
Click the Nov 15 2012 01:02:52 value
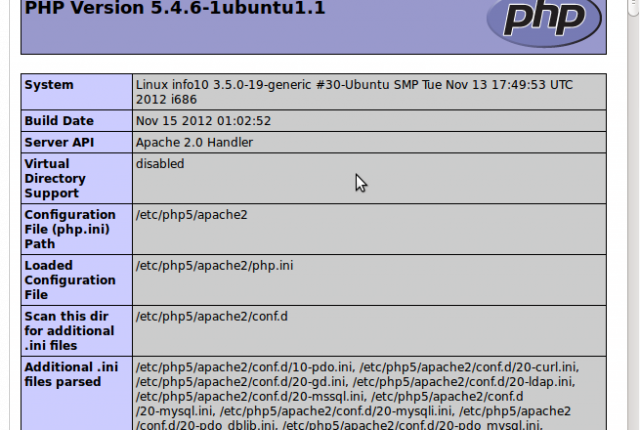click(x=203, y=121)
